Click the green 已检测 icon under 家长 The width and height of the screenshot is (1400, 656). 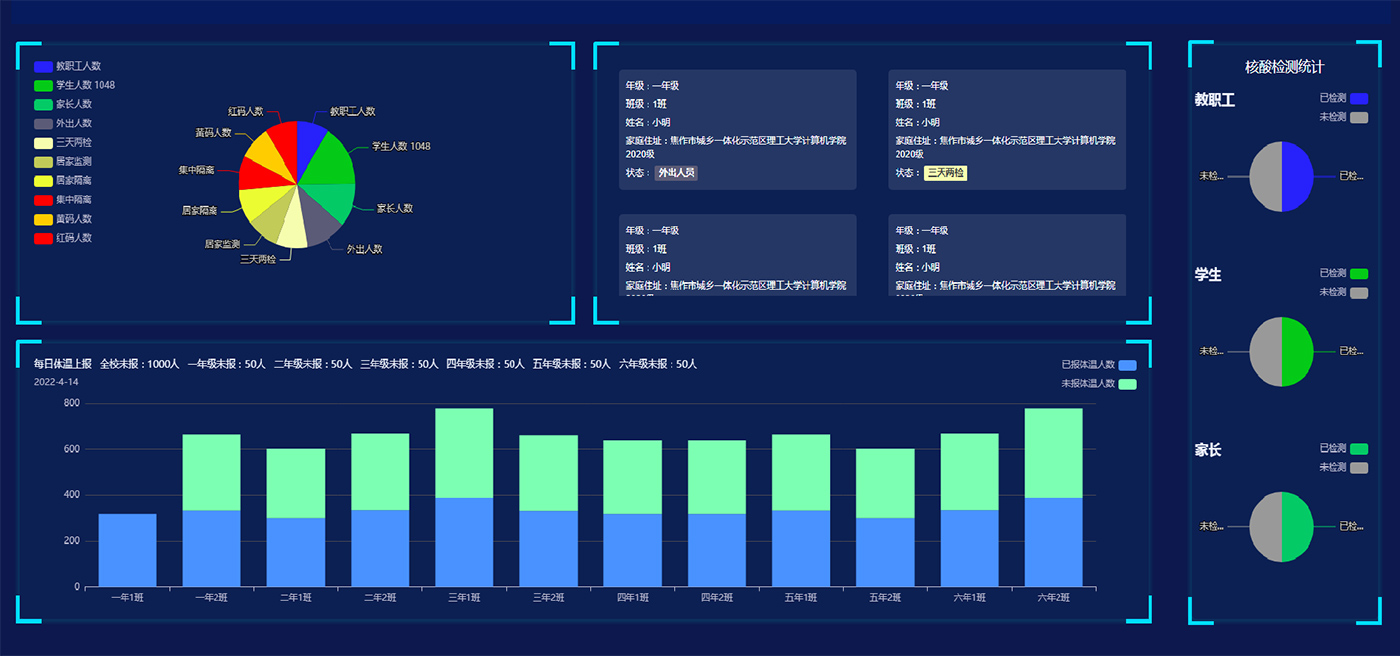tap(1358, 449)
